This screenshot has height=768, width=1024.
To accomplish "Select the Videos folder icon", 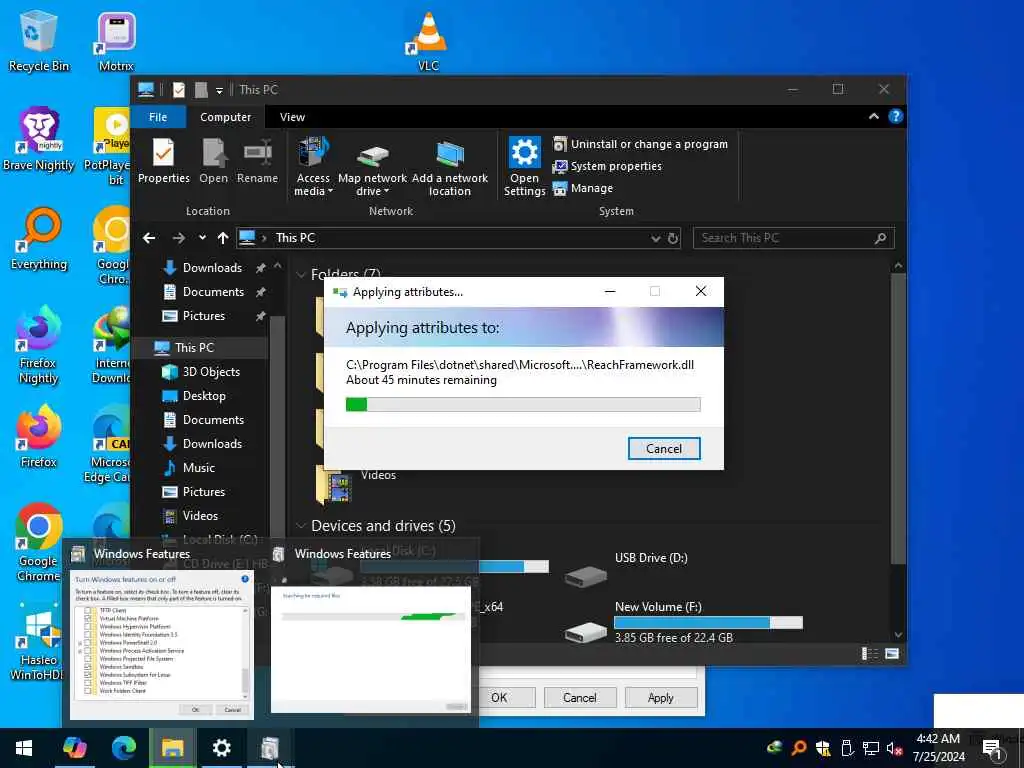I will pyautogui.click(x=336, y=486).
